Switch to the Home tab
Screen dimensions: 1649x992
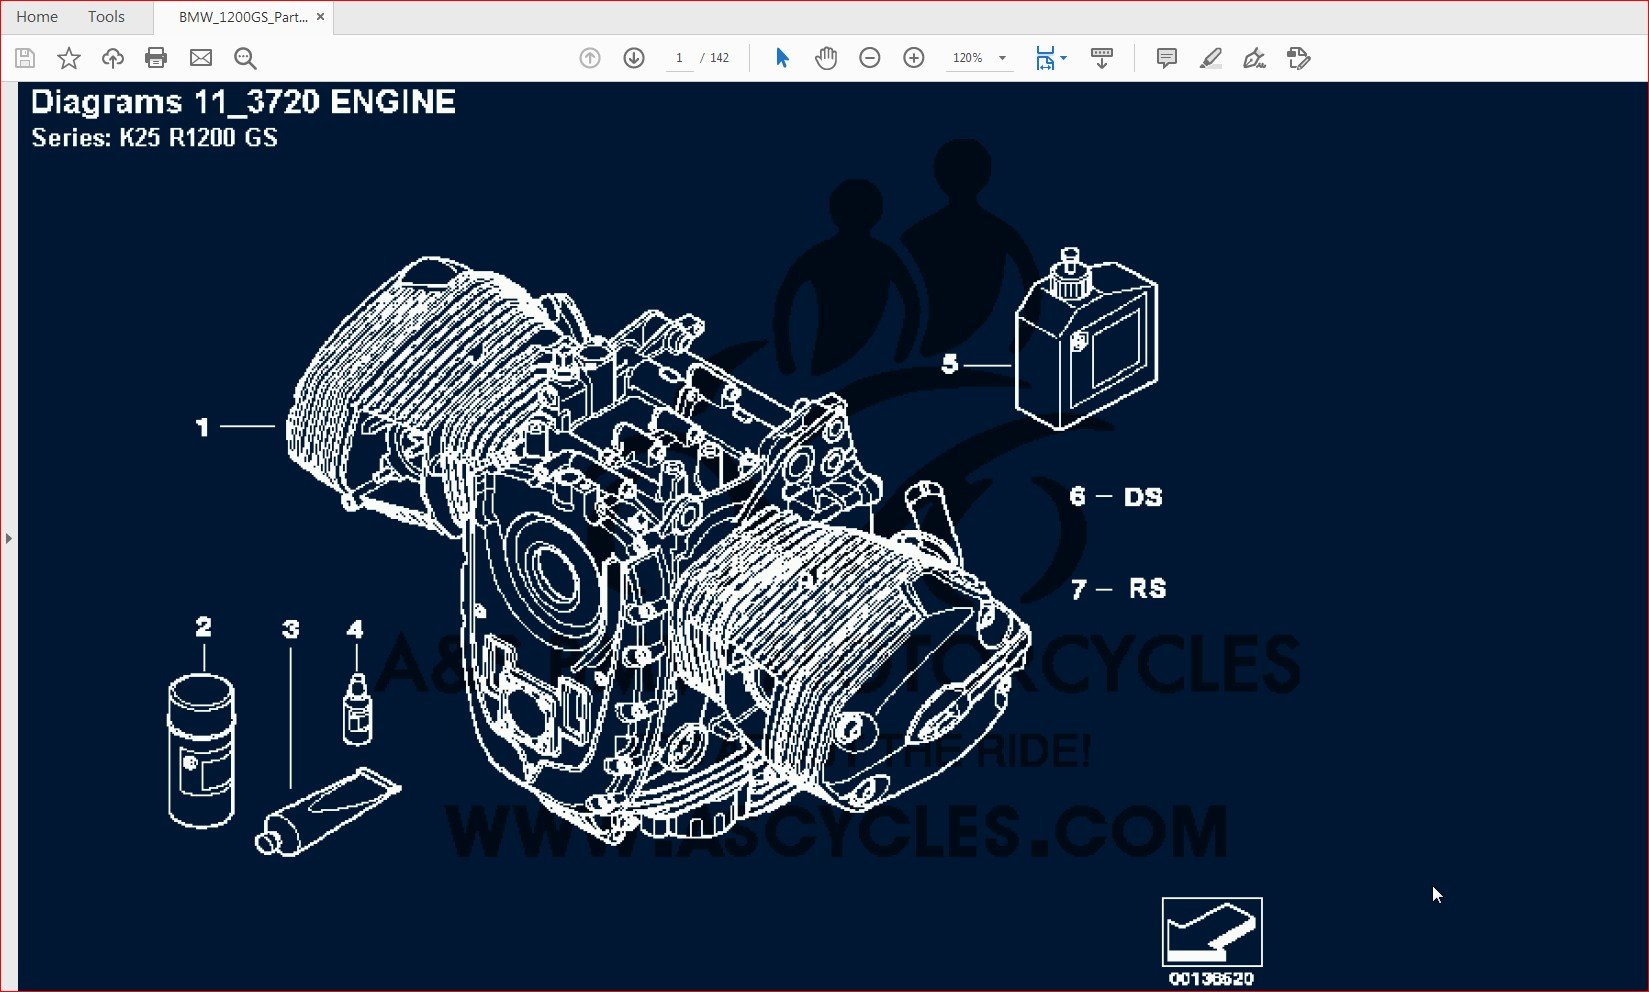37,17
